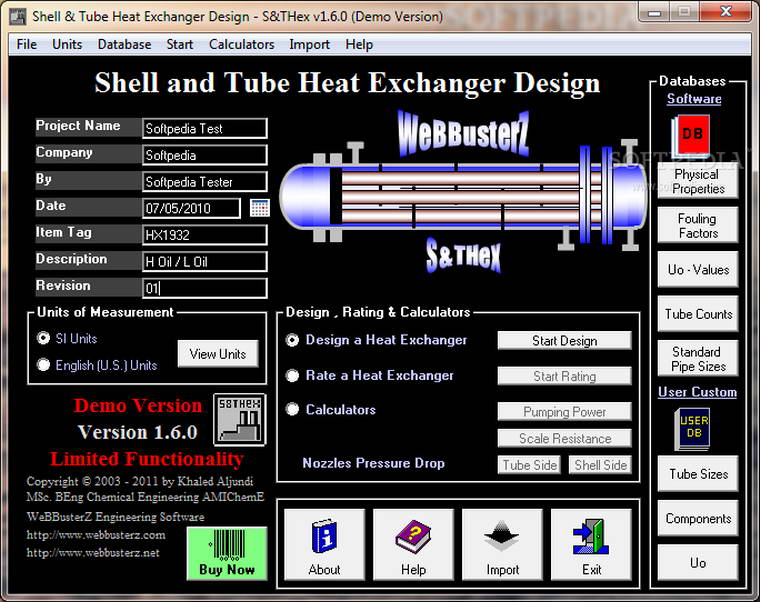This screenshot has width=760, height=602.
Task: Open the Import menu
Action: [x=309, y=45]
